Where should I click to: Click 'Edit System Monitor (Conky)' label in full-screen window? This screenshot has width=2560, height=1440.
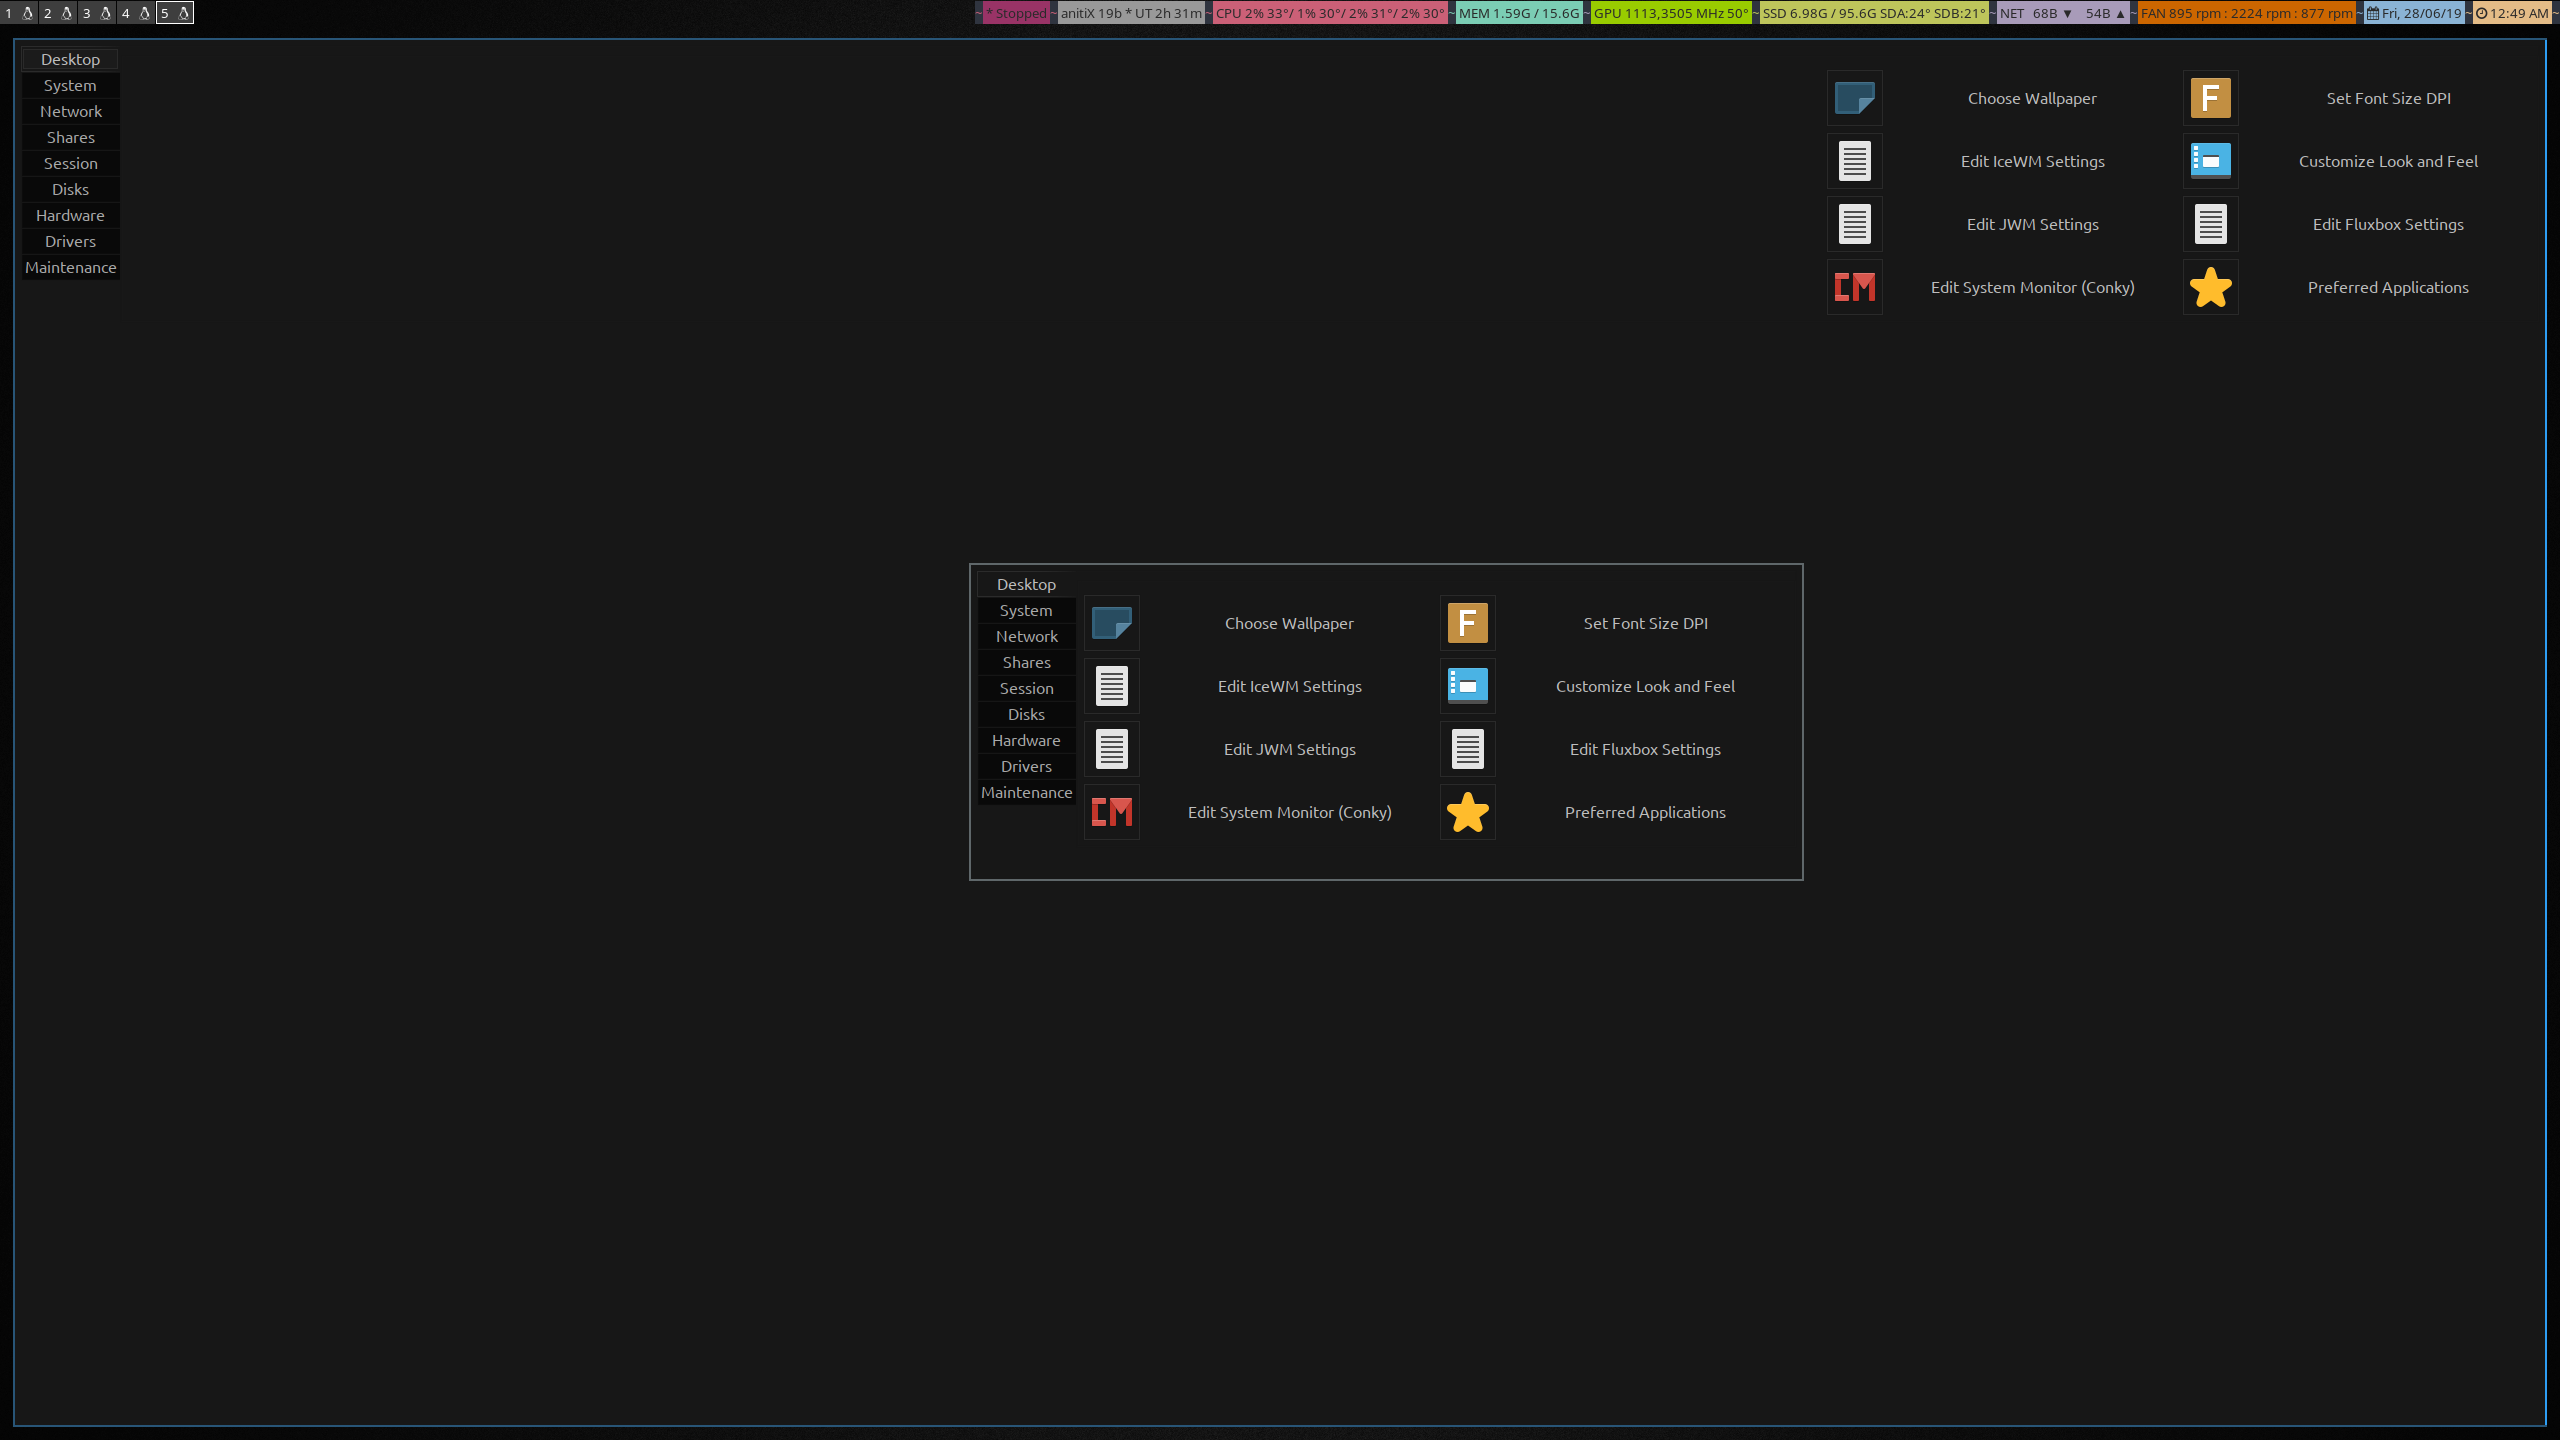click(x=2032, y=287)
